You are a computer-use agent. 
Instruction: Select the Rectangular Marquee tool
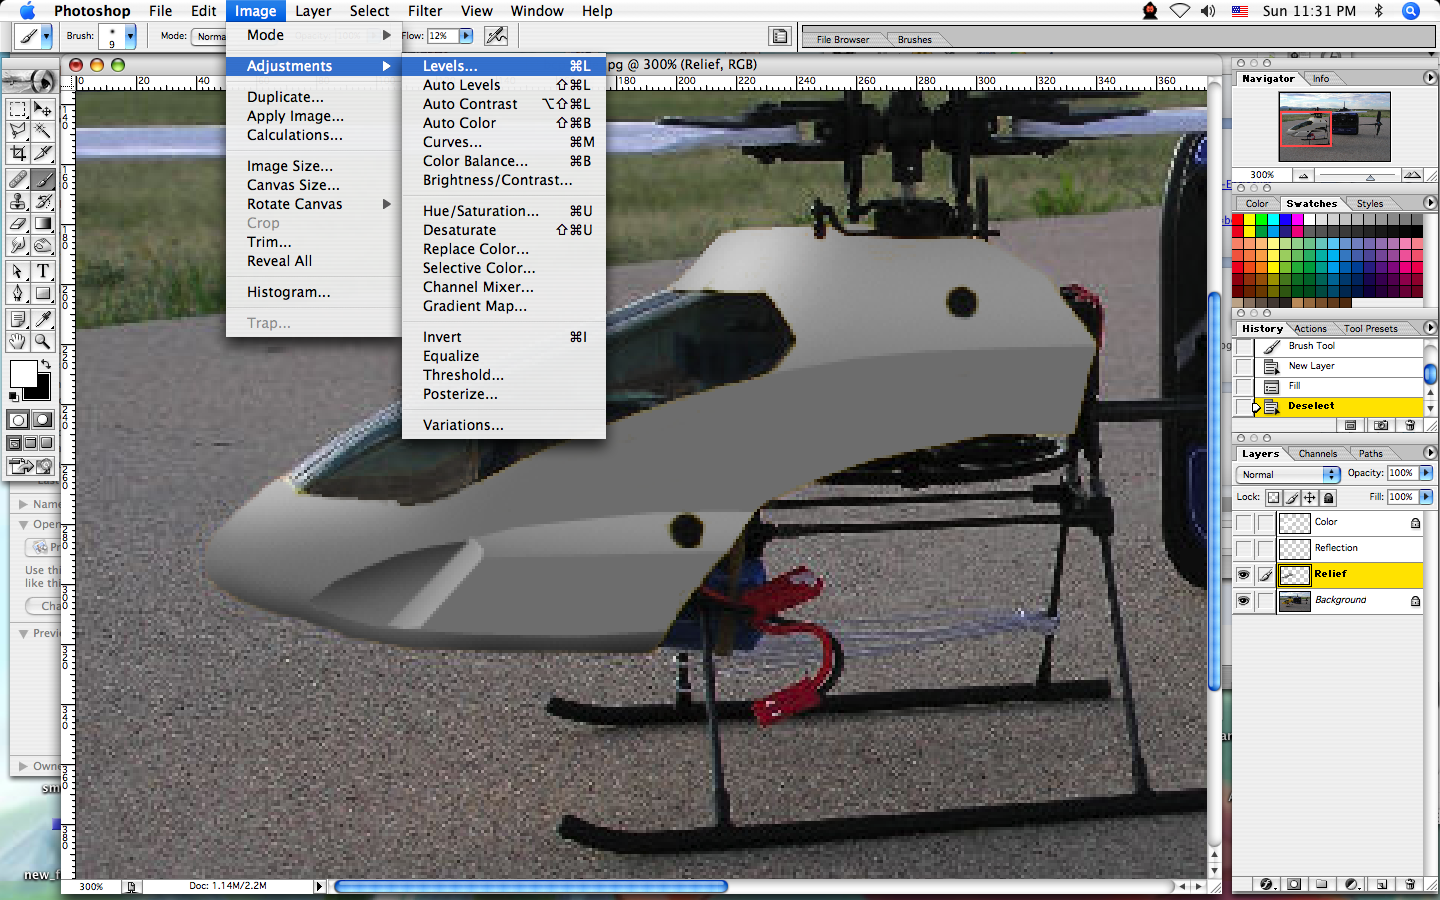[x=18, y=109]
